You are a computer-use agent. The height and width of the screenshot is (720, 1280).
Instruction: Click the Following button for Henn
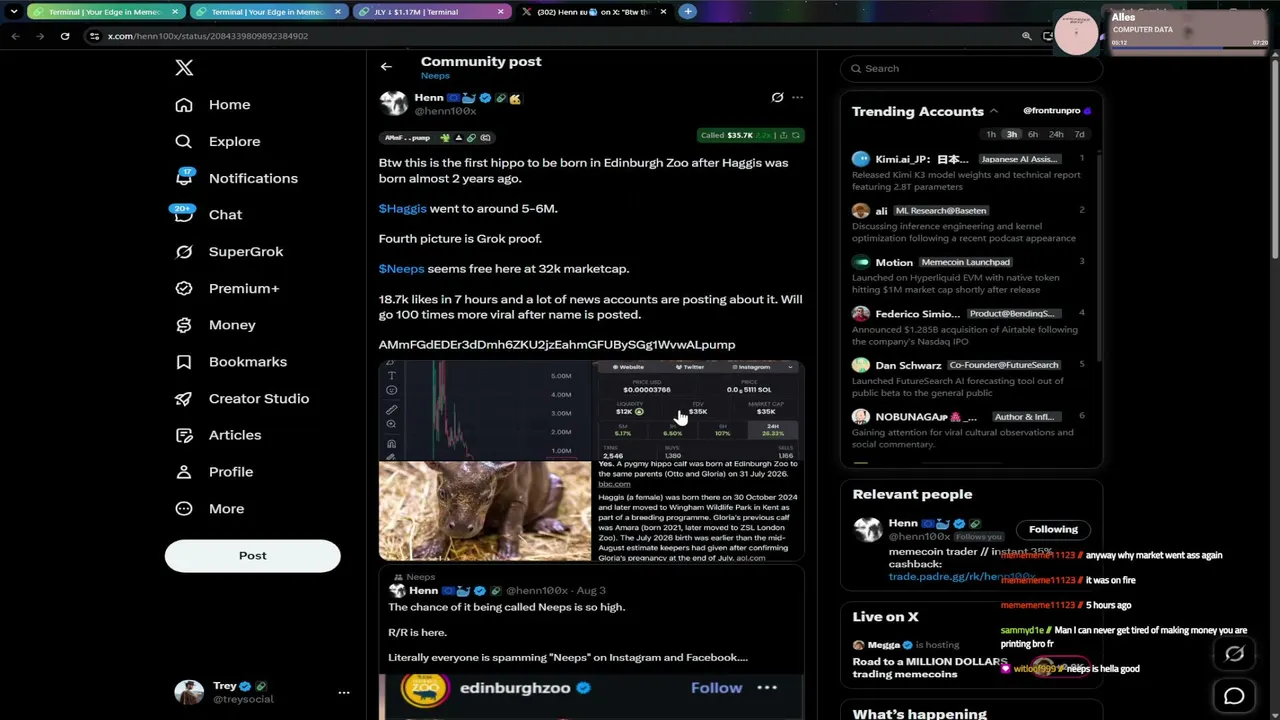(x=1053, y=530)
